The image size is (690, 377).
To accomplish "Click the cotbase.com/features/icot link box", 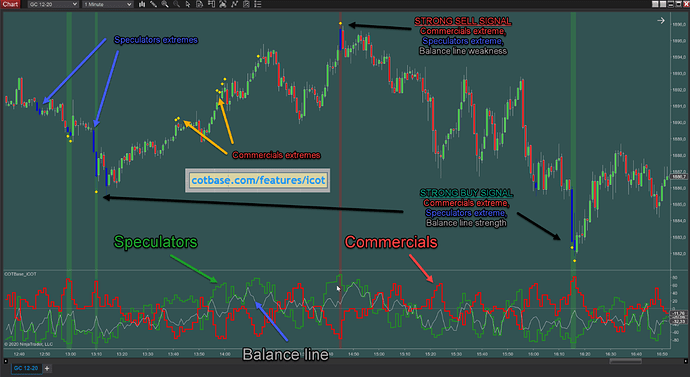I will click(258, 180).
